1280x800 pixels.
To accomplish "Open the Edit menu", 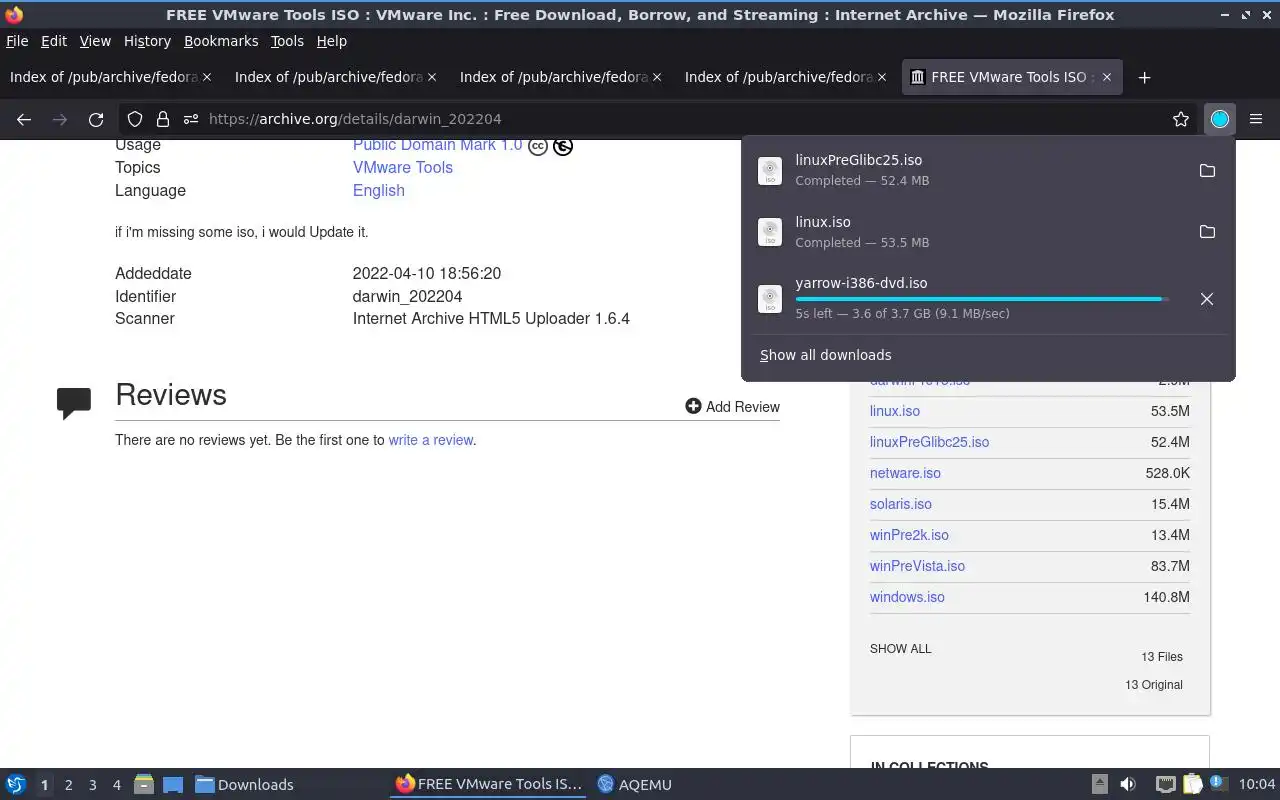I will (x=54, y=41).
